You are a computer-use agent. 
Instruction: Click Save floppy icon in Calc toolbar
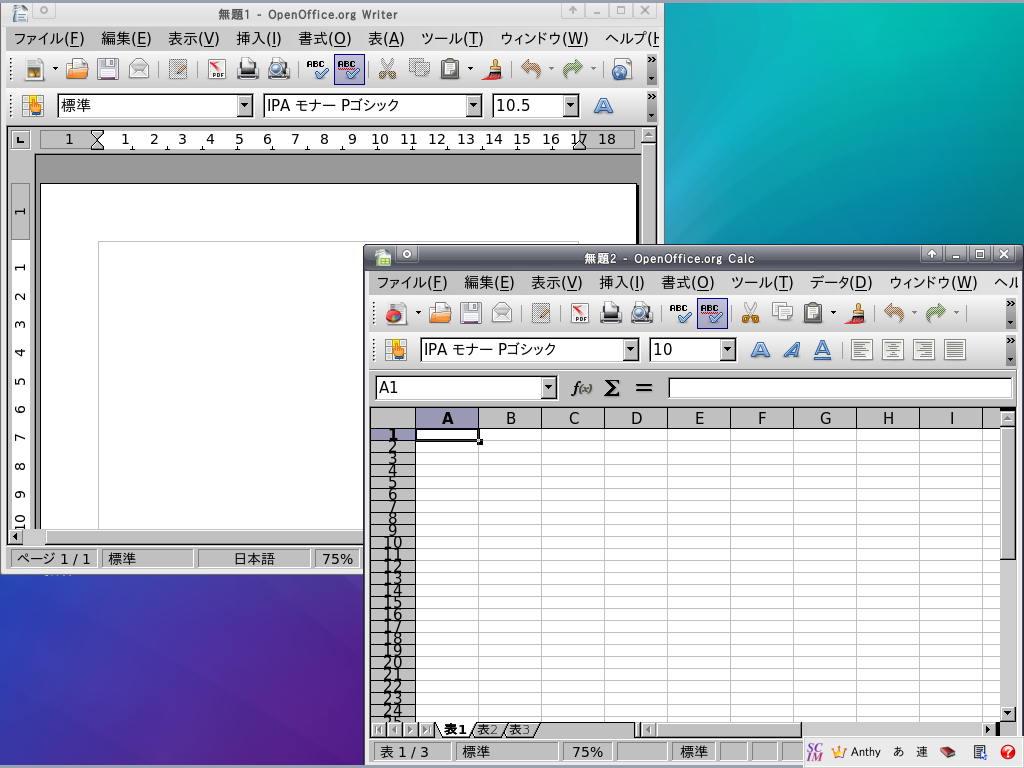(471, 313)
